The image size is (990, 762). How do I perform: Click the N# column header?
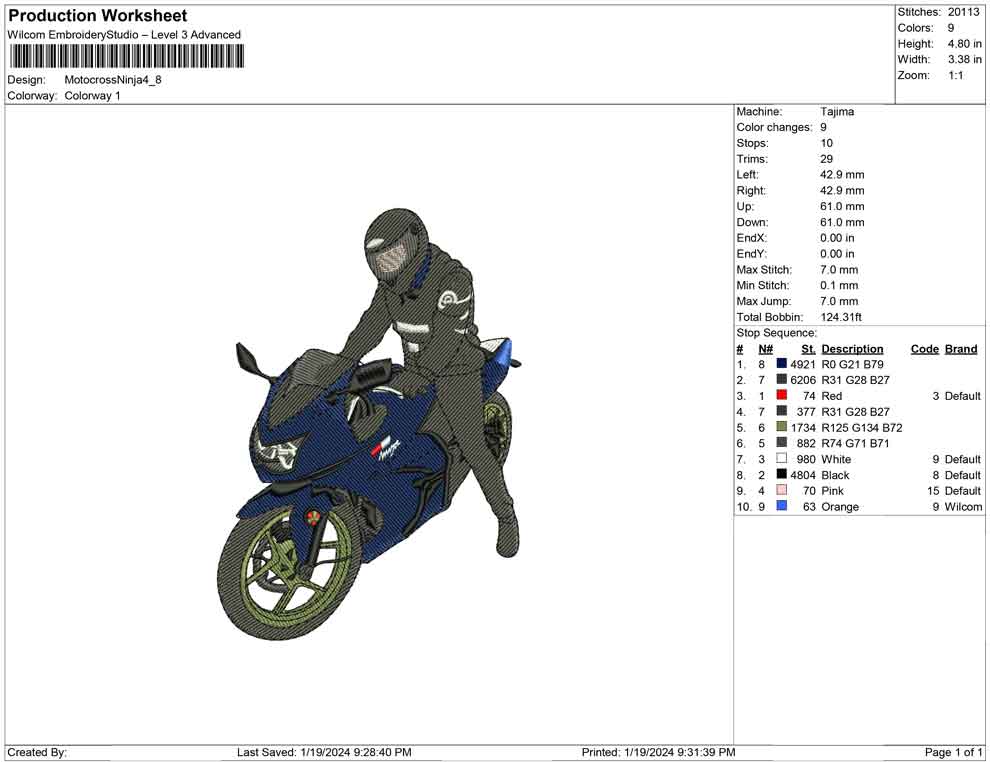[765, 348]
